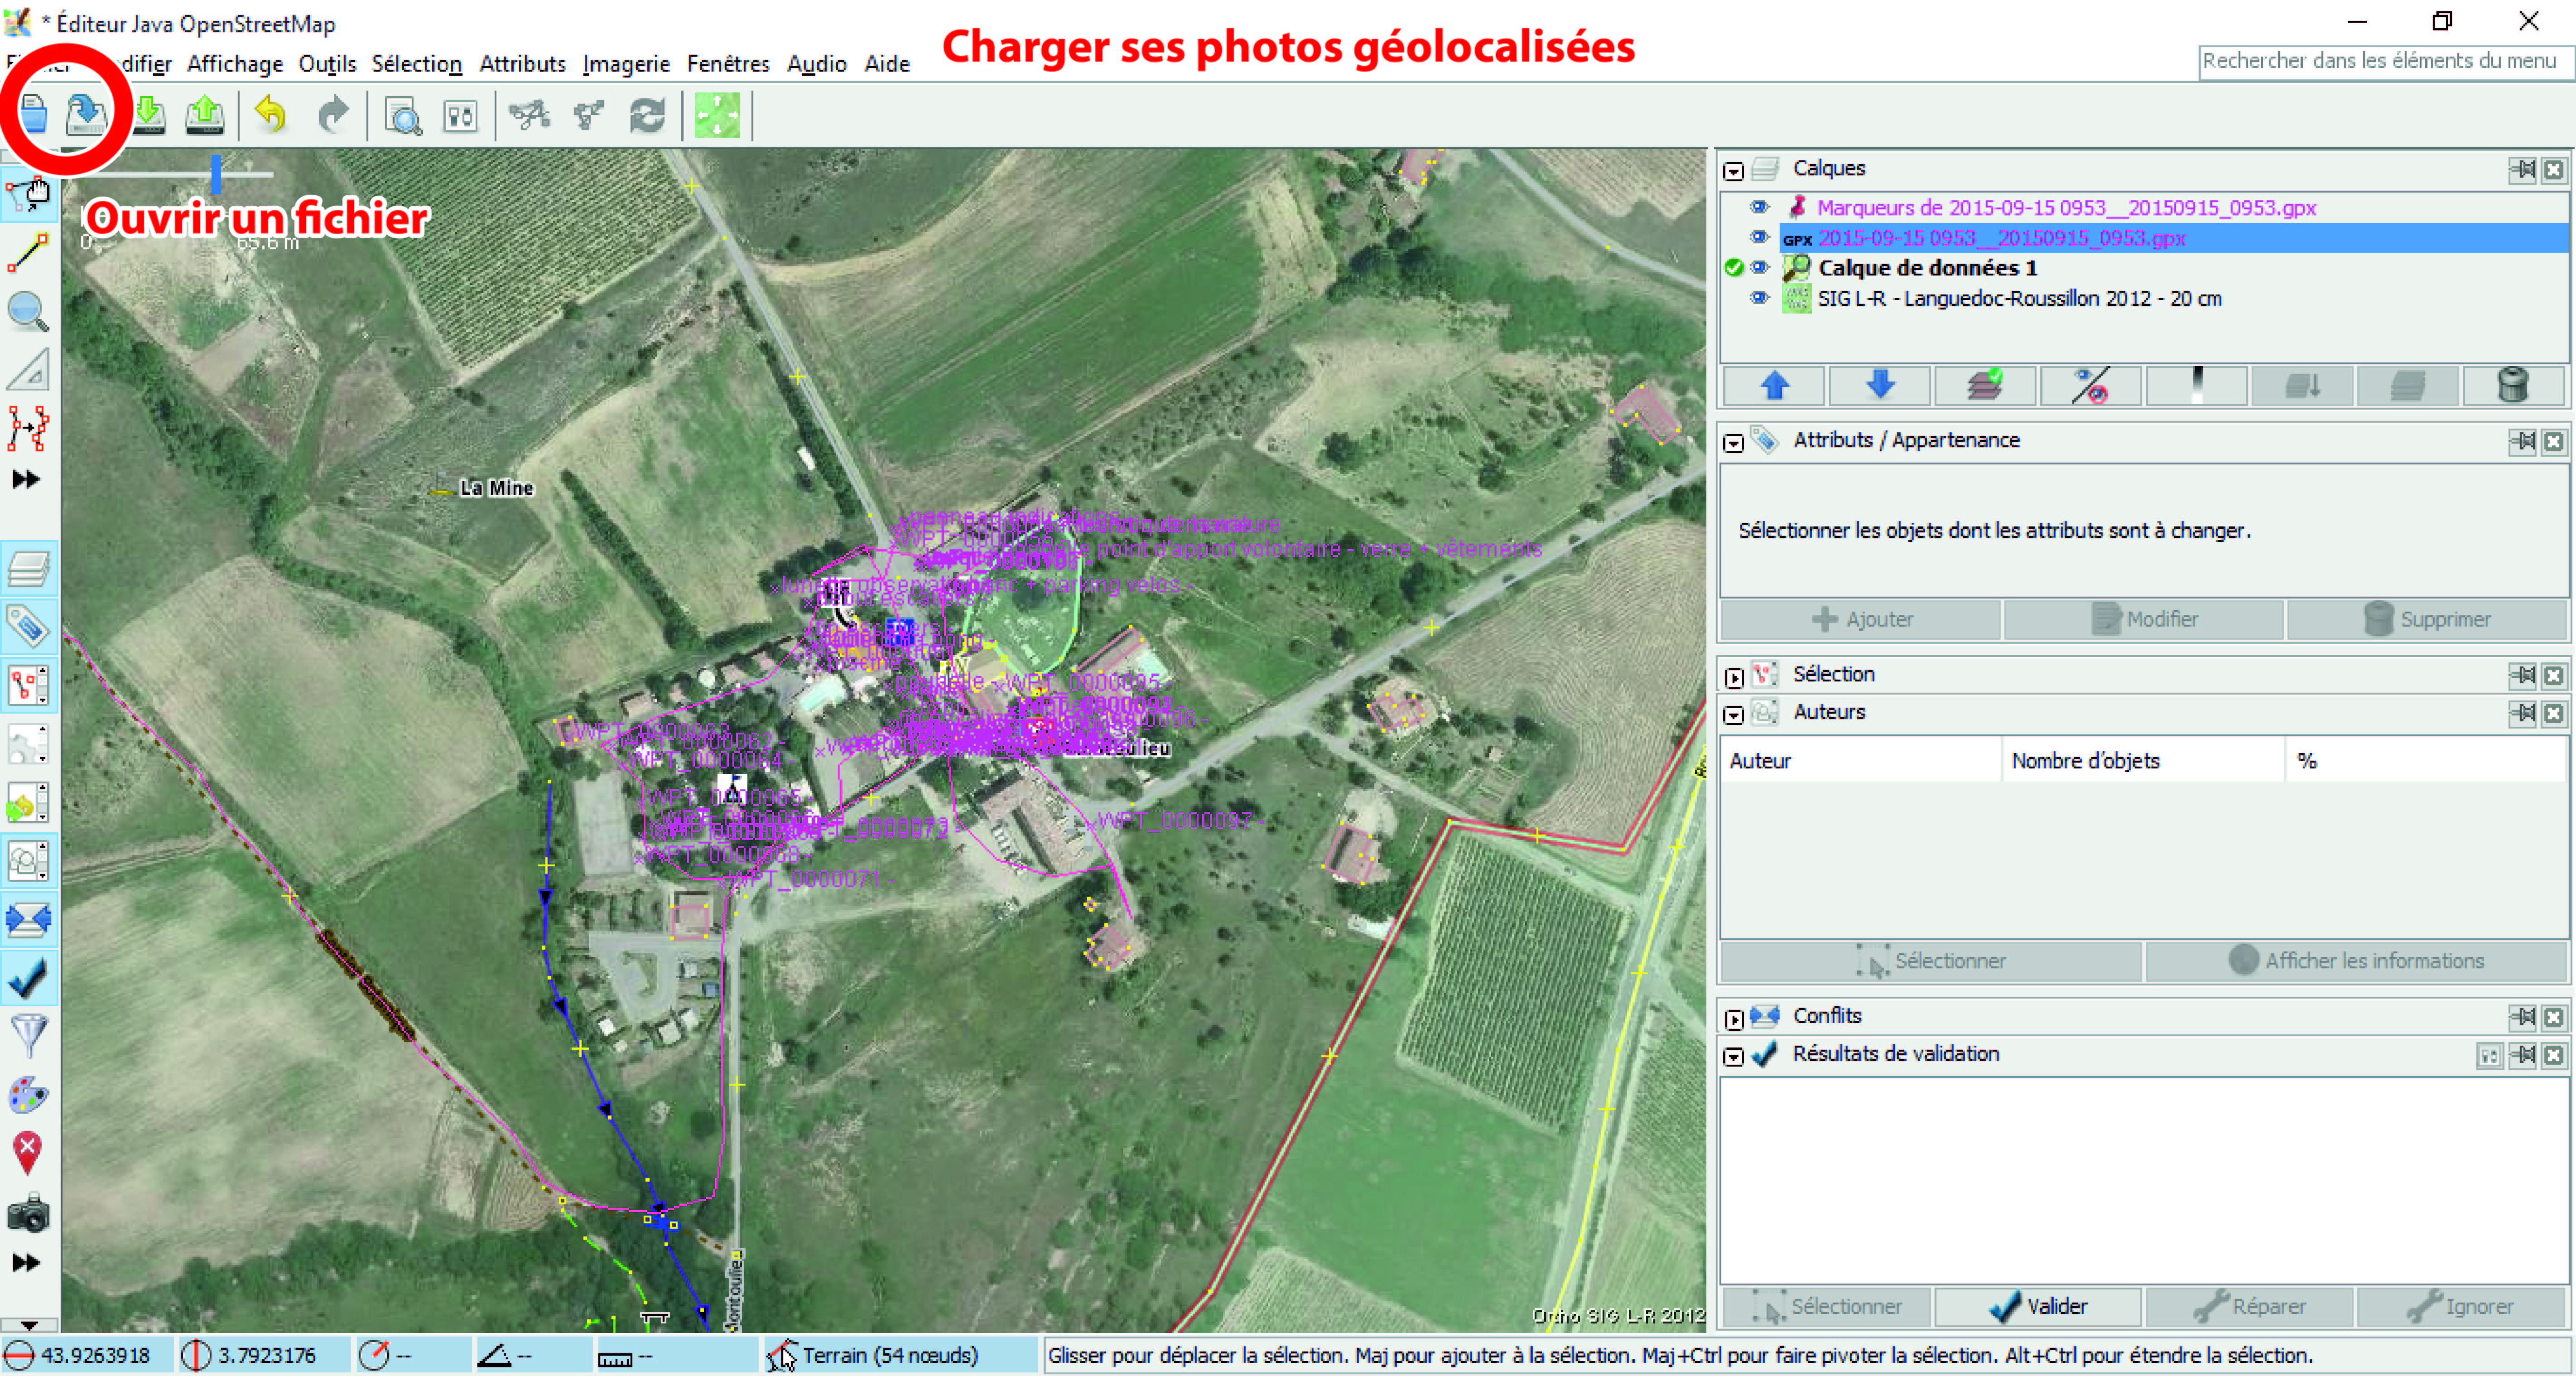Click the Ignorer button
Viewport: 2576px width, 1376px height.
click(x=2461, y=1307)
